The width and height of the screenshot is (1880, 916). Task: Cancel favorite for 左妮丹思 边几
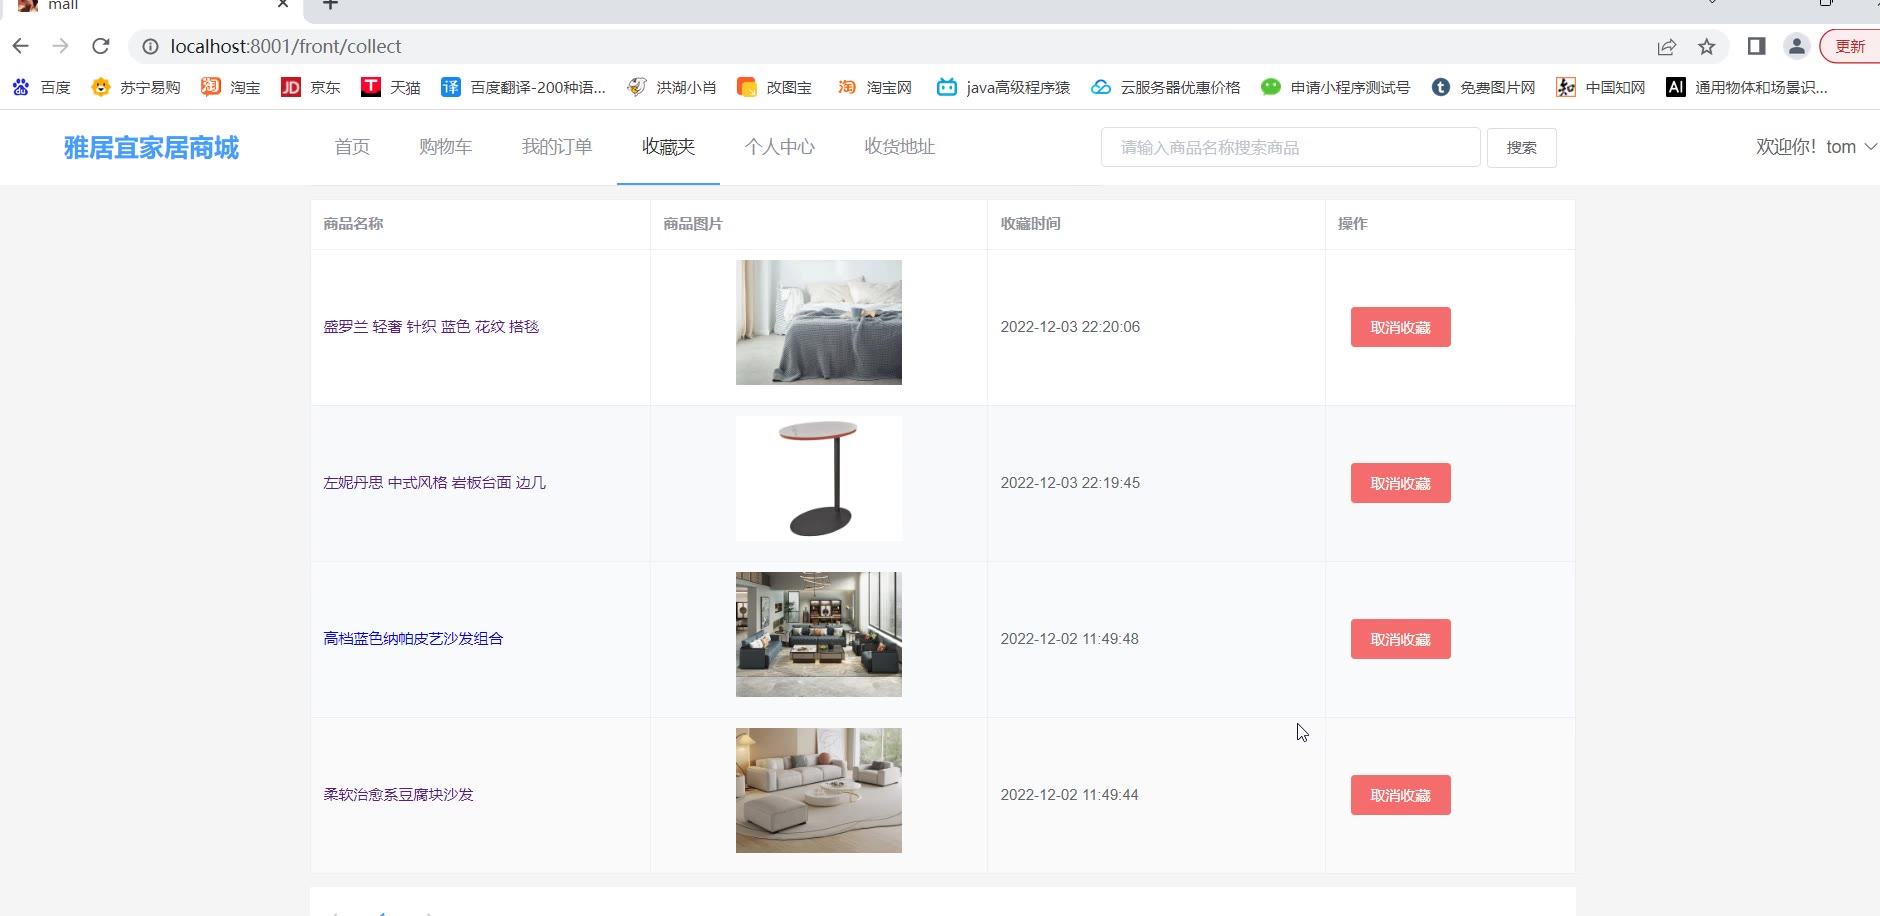pos(1400,483)
